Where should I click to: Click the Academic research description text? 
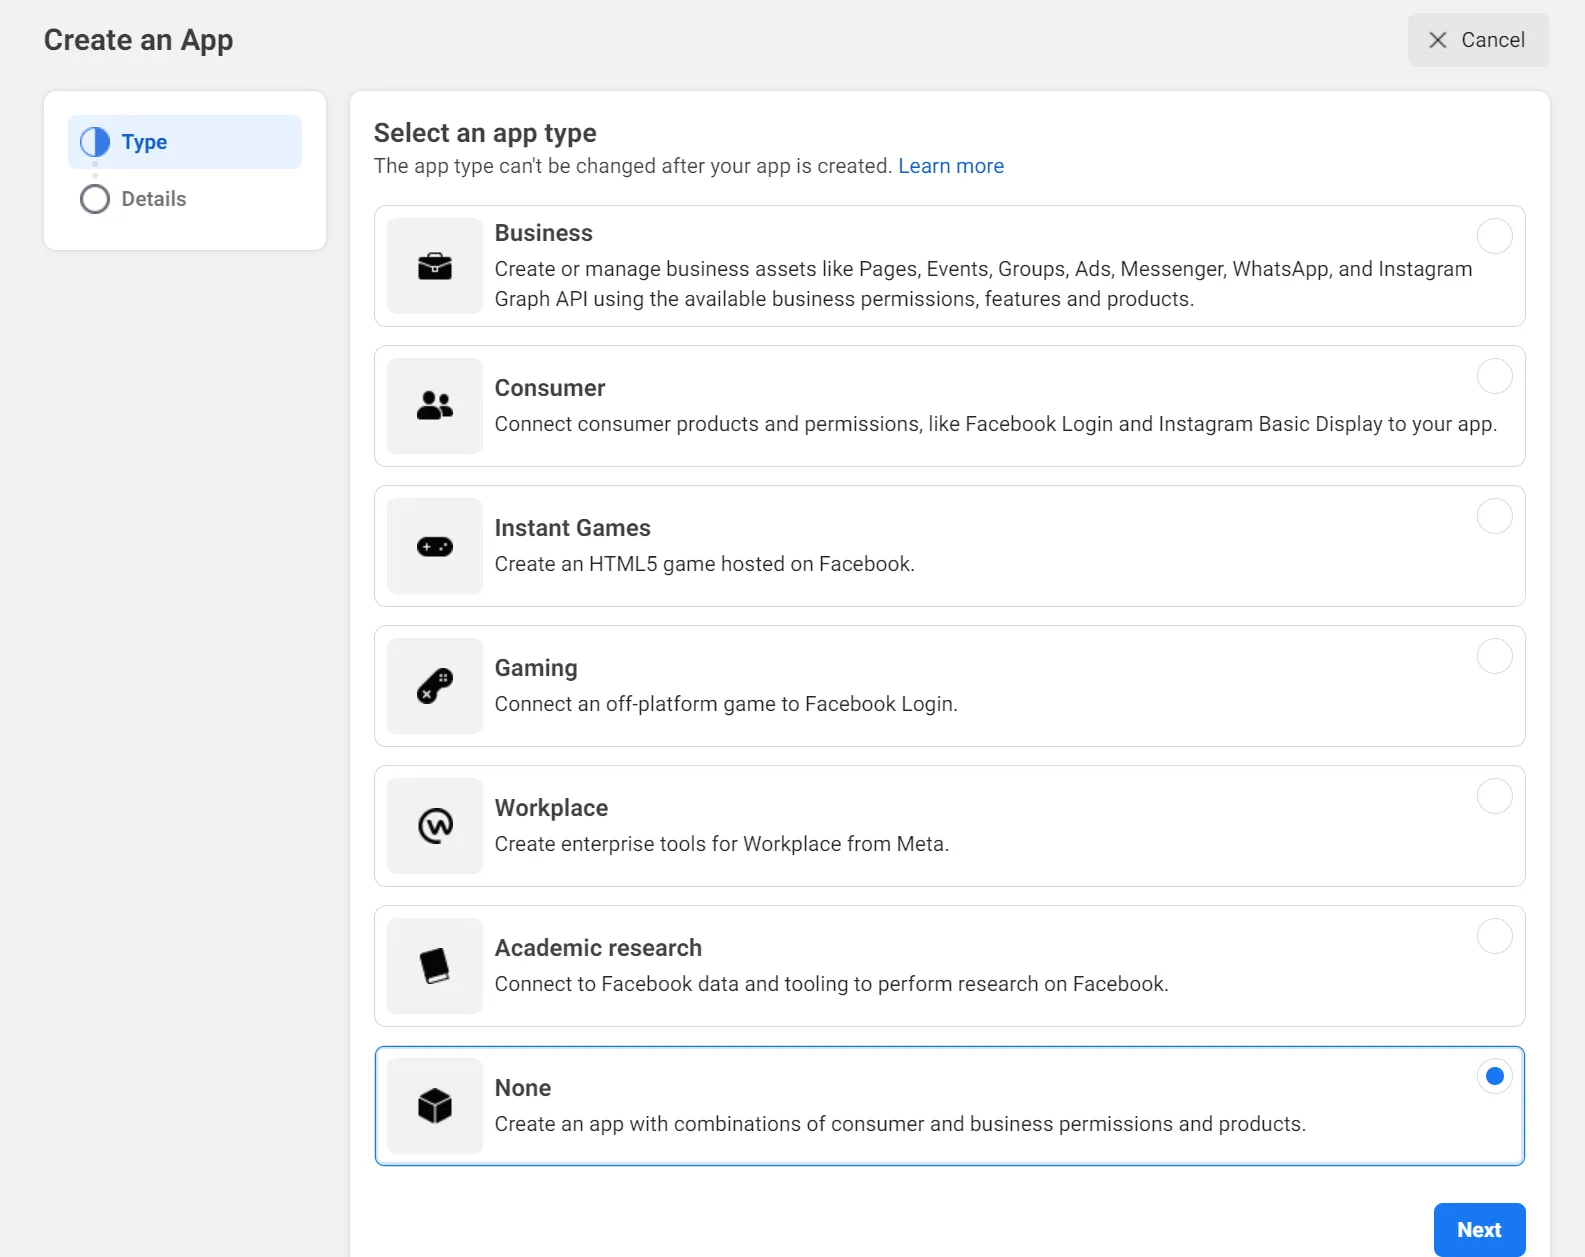(832, 984)
